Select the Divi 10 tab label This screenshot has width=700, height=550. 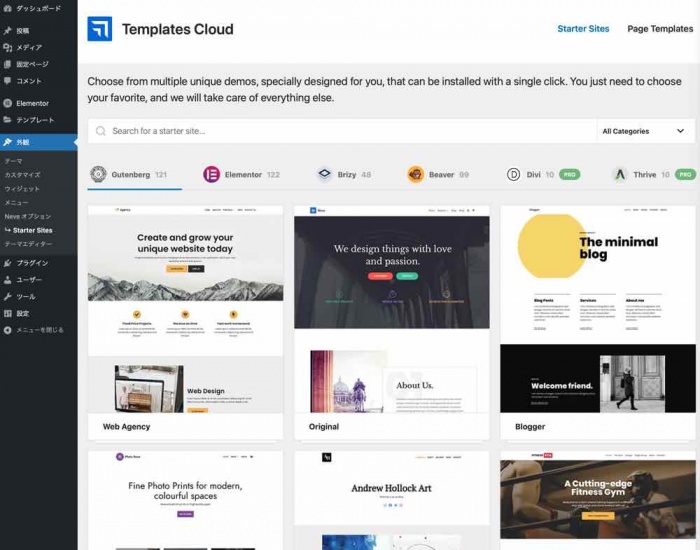540,175
